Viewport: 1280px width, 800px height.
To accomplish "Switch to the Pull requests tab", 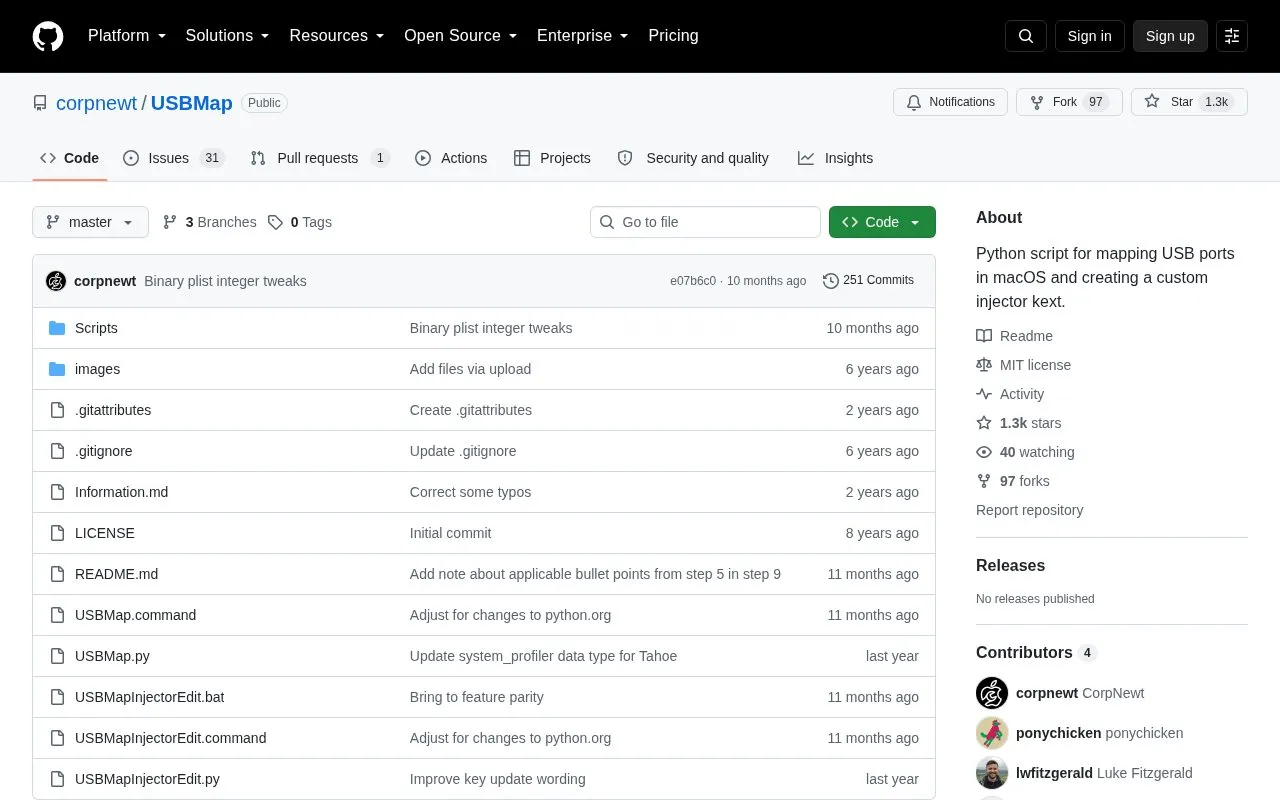I will [x=320, y=158].
